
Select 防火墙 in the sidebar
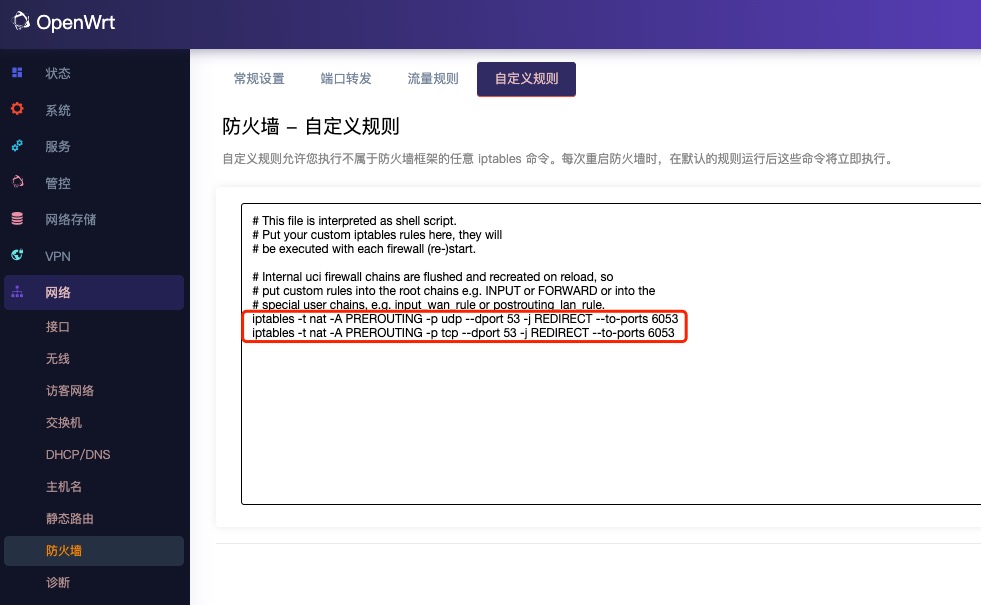(94, 551)
